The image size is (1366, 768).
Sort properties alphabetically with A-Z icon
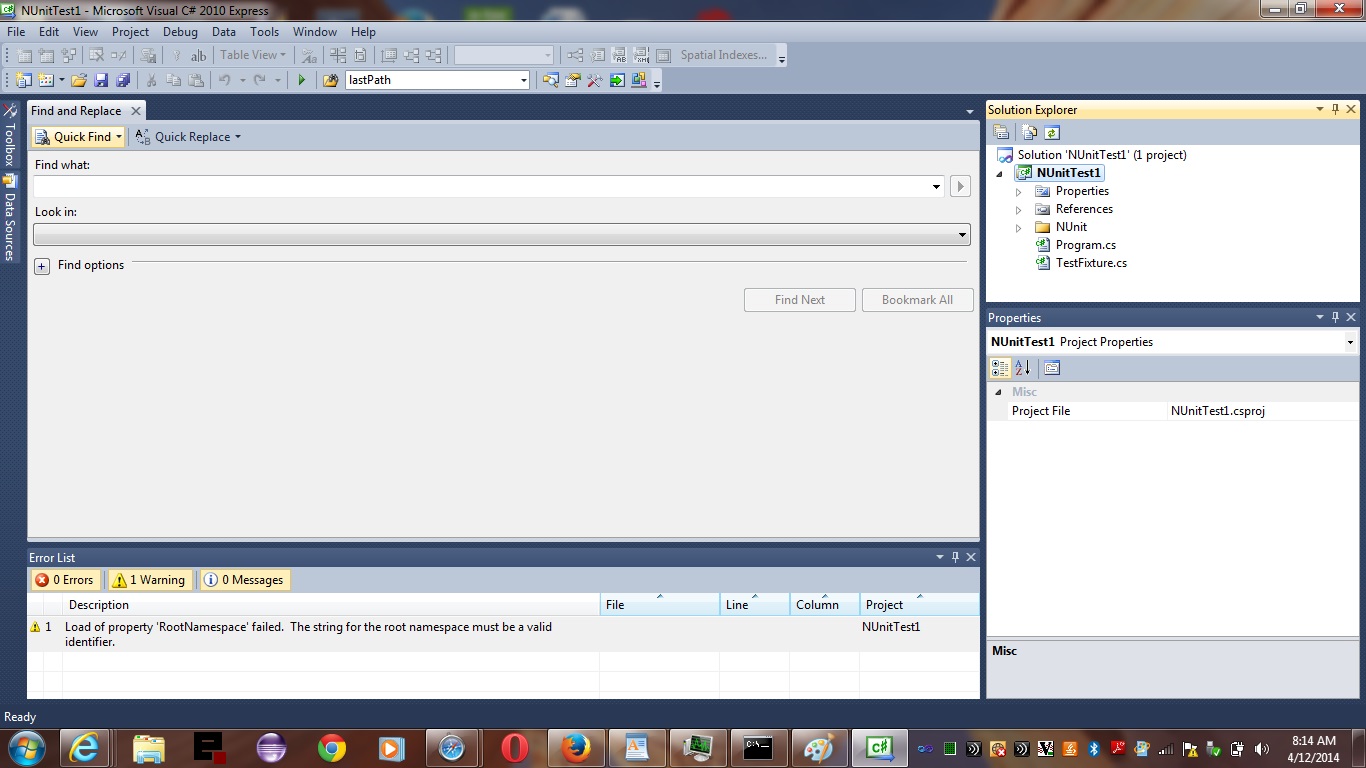(x=1023, y=368)
